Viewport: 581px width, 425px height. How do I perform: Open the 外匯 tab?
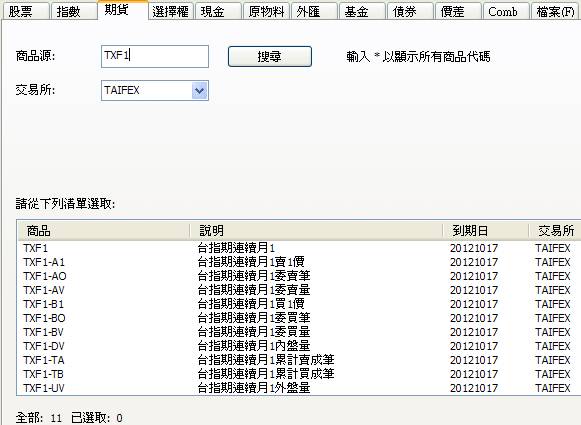[315, 11]
